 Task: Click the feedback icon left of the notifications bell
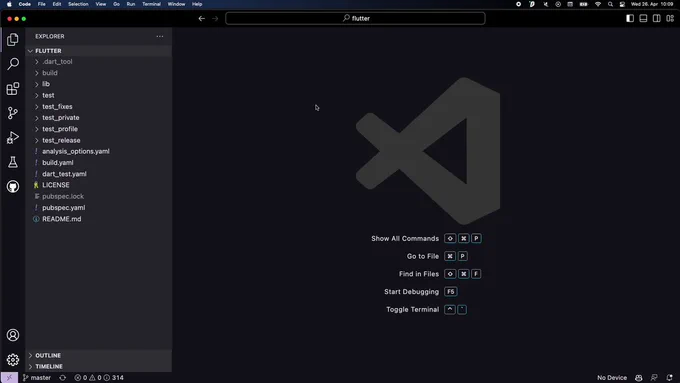pyautogui.click(x=654, y=378)
